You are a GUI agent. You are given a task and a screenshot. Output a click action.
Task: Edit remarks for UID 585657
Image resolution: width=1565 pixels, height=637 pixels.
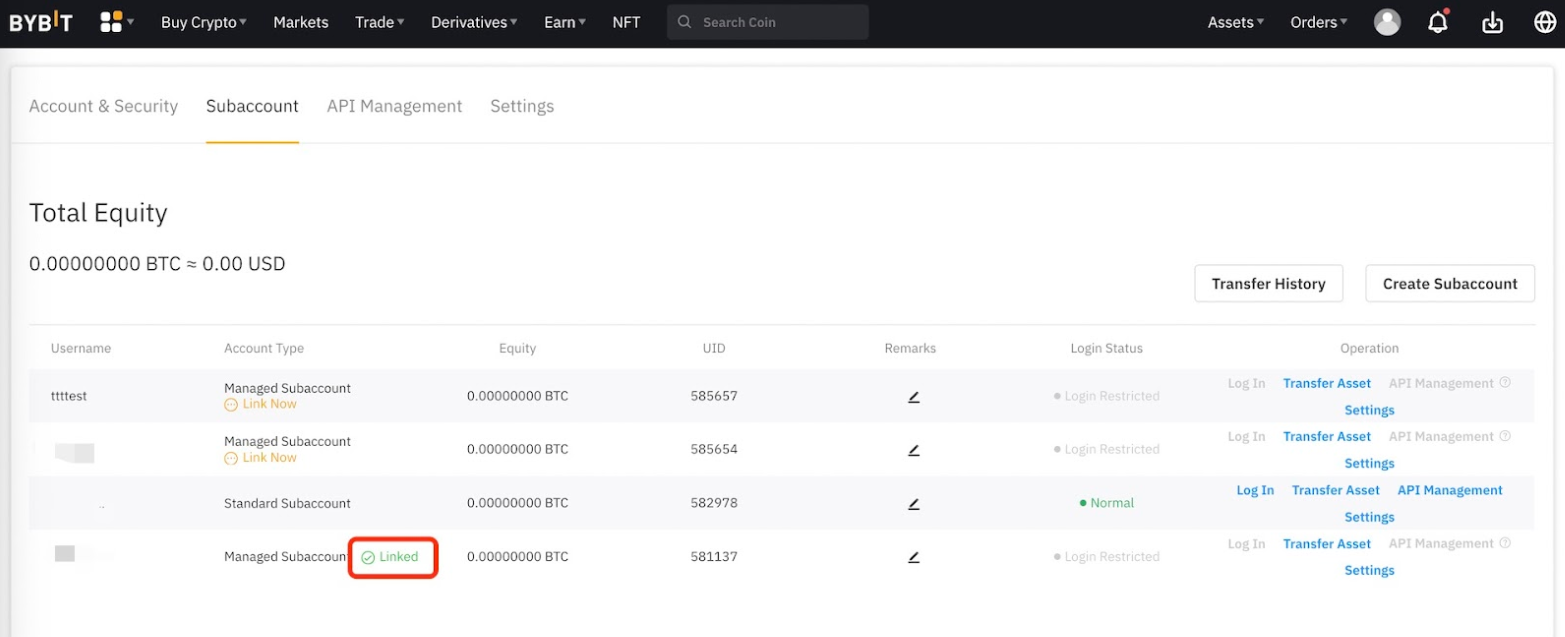tap(913, 397)
